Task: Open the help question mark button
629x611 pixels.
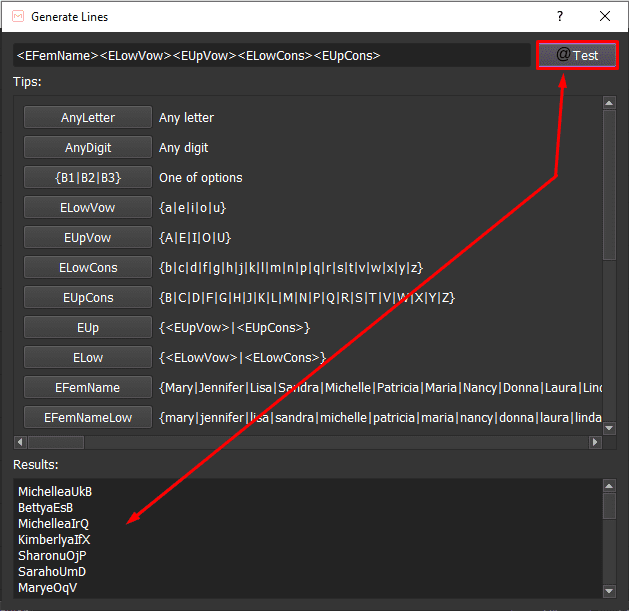Action: point(560,16)
